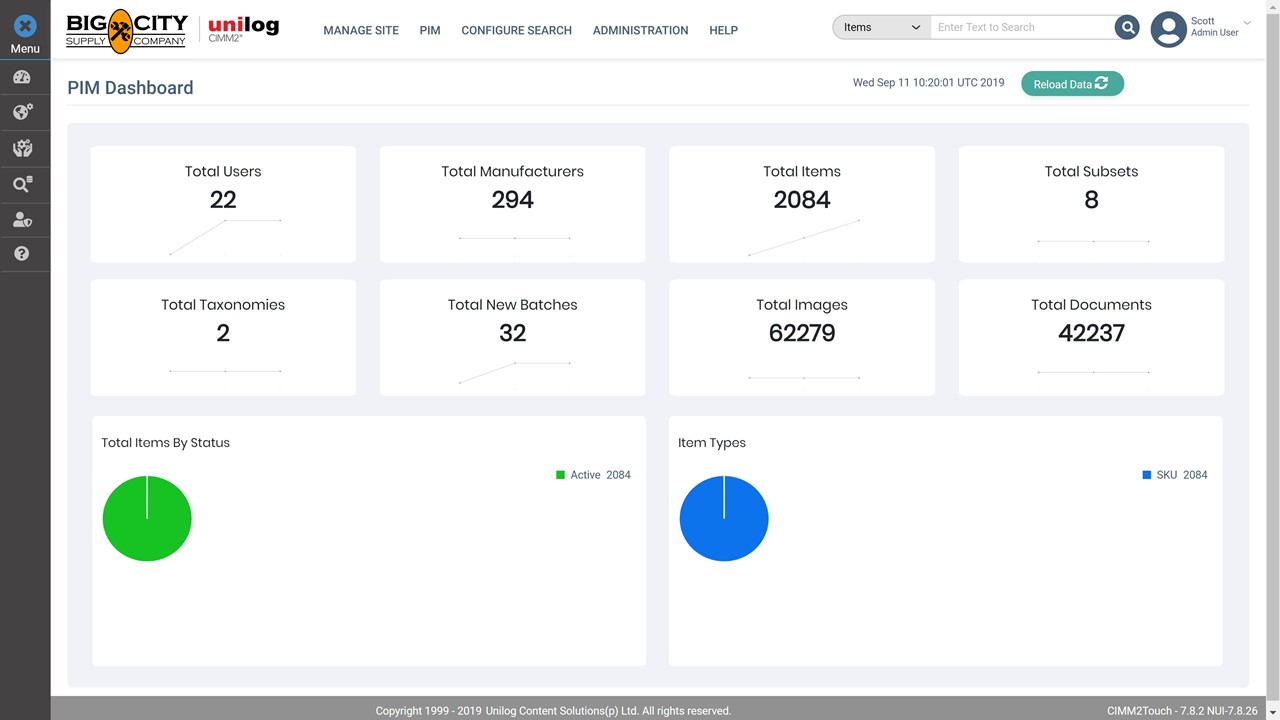Focus the Enter Text to Search field
This screenshot has width=1280, height=720.
pyautogui.click(x=1021, y=28)
